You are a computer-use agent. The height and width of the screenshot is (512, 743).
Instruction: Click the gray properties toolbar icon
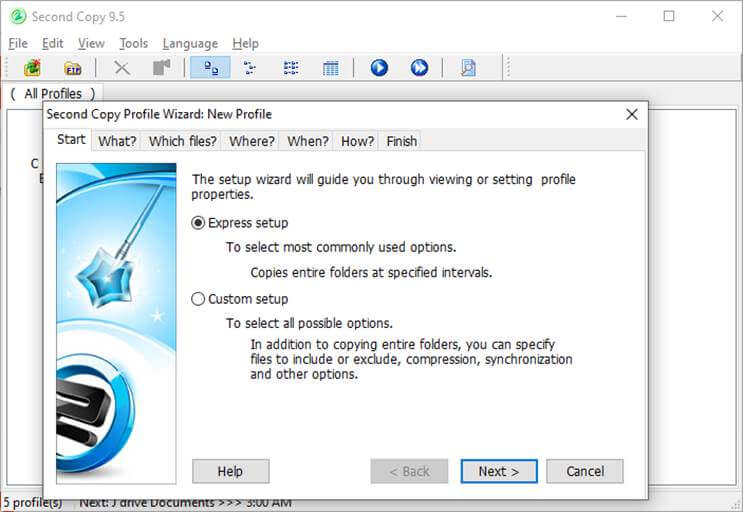coord(162,68)
